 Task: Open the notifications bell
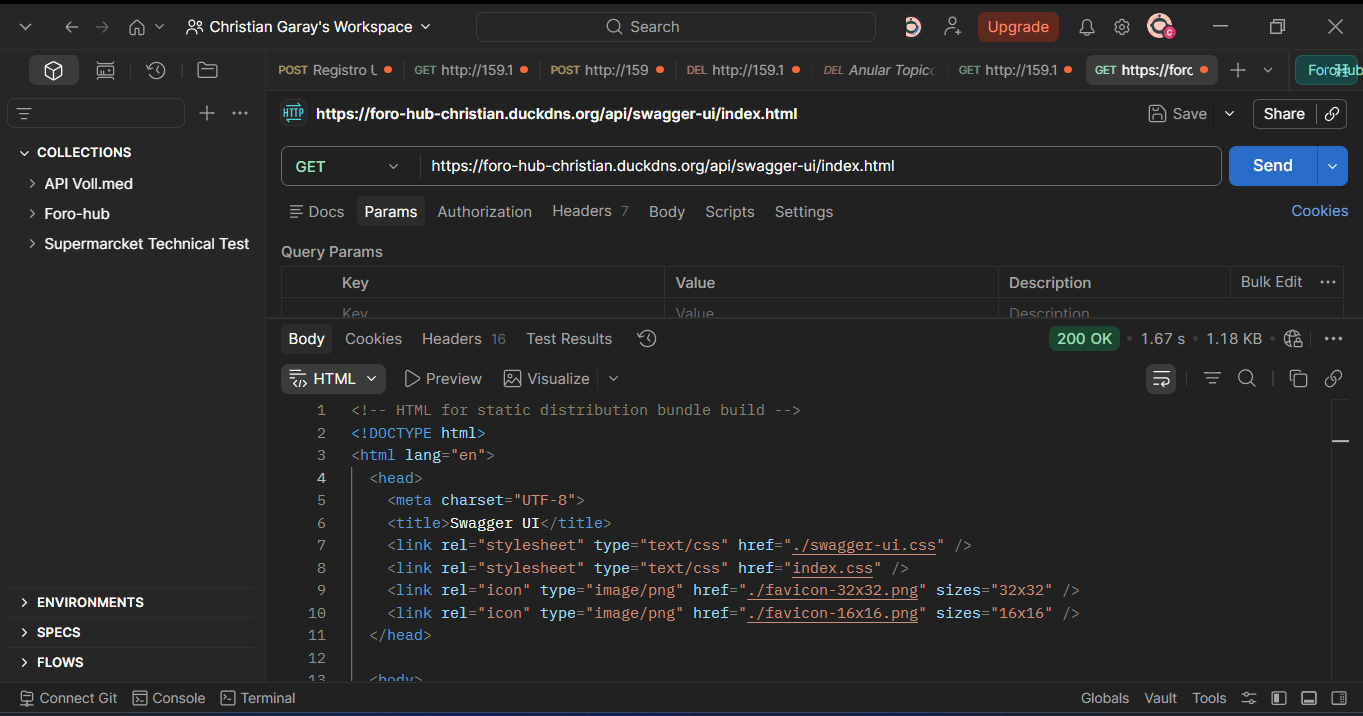click(x=1086, y=27)
